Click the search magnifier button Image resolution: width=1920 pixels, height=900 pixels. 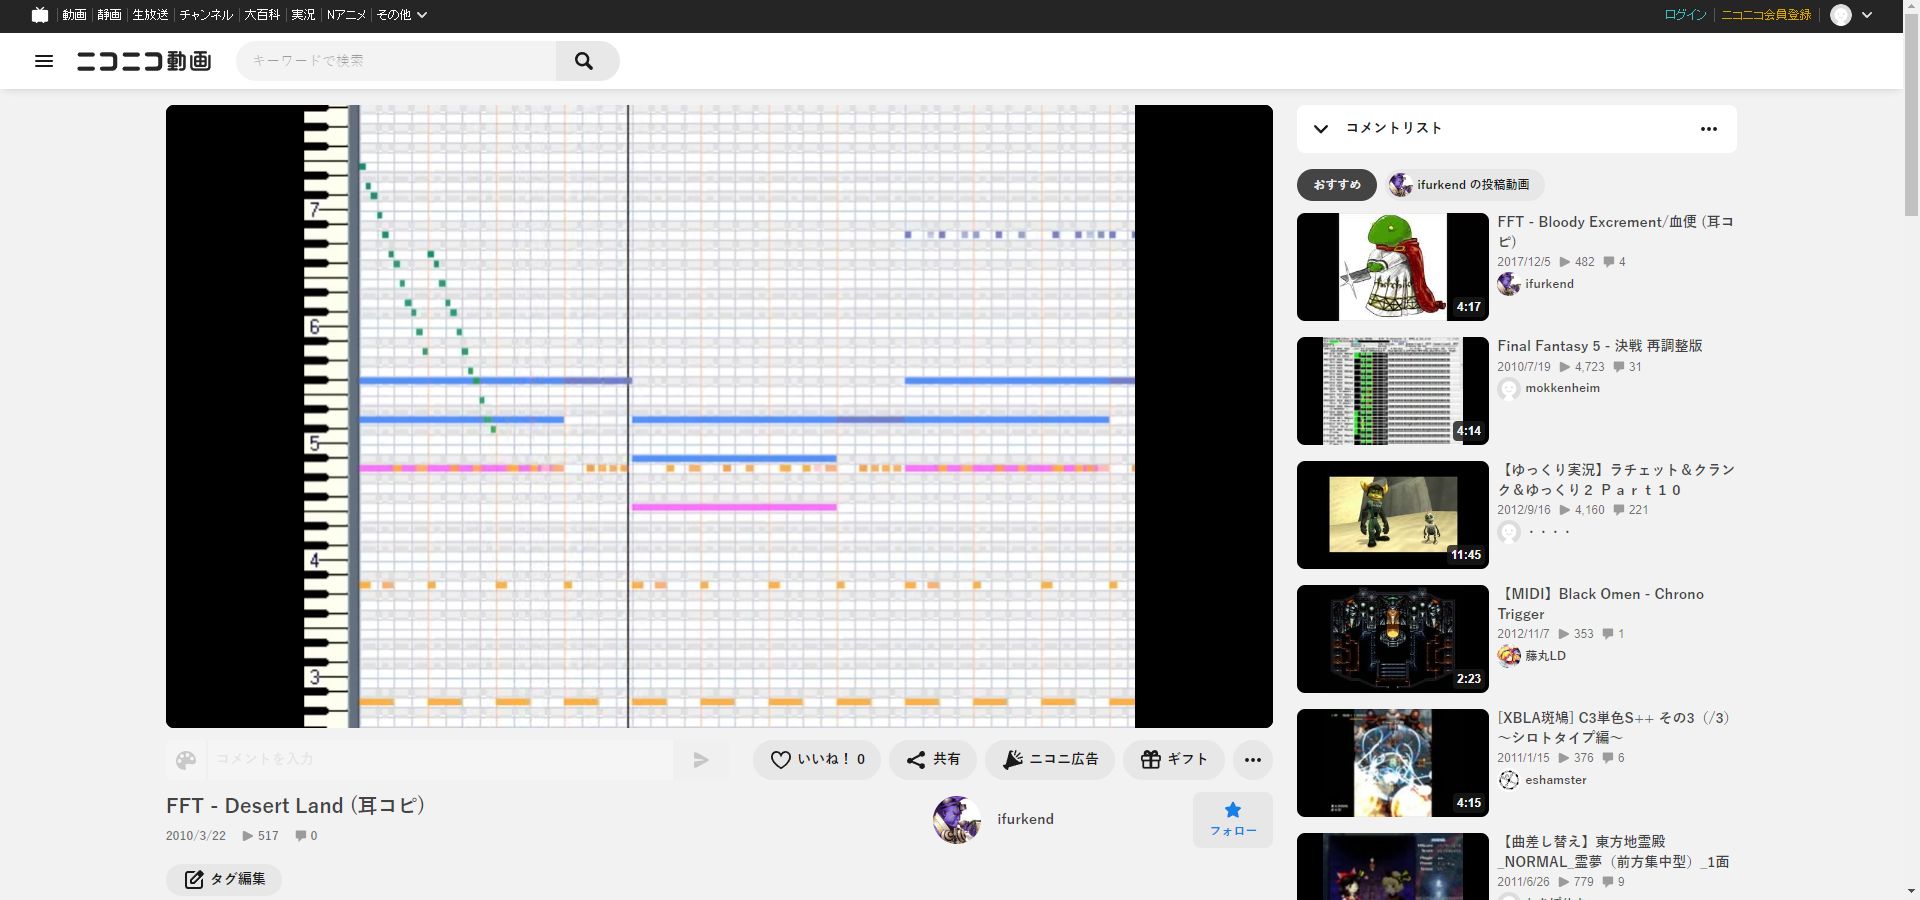pos(585,61)
